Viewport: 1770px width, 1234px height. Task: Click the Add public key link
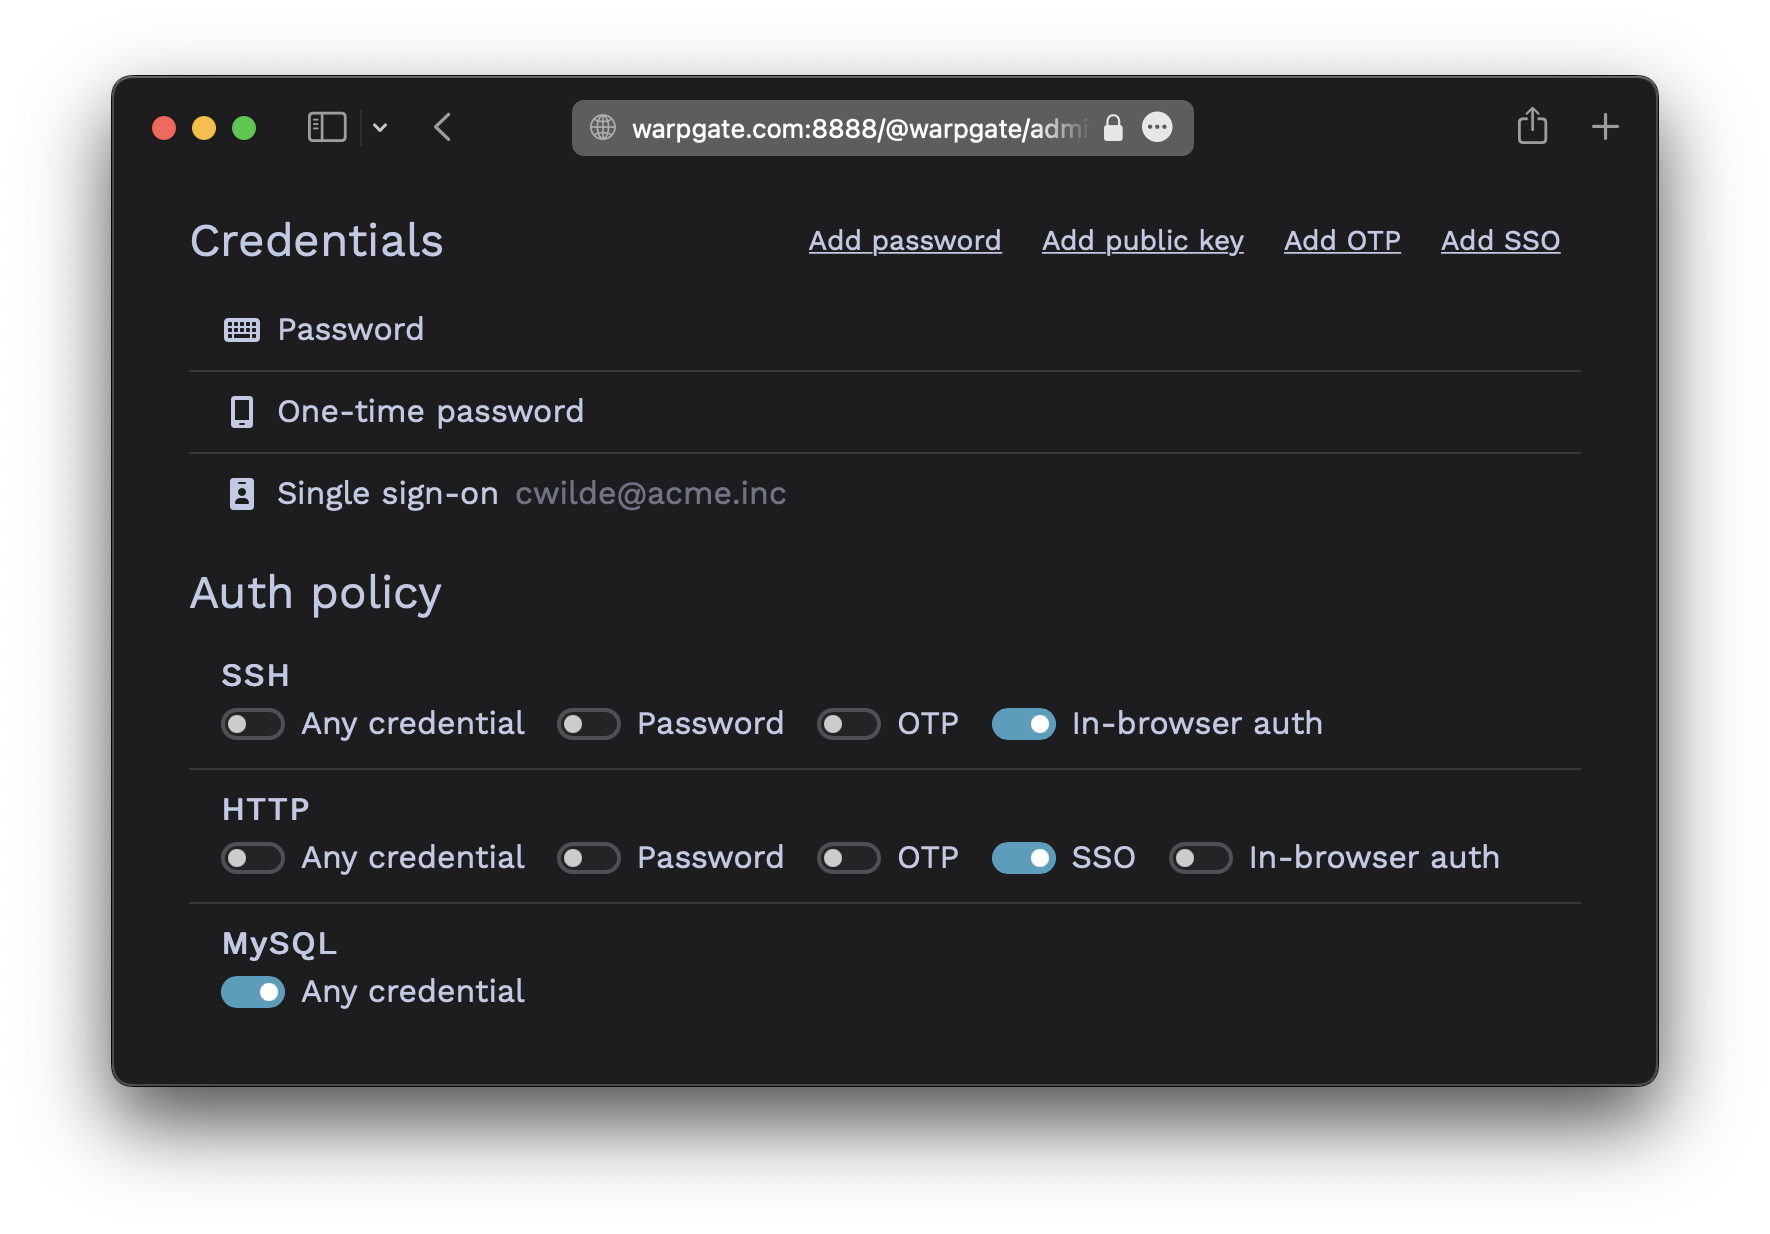click(1143, 241)
